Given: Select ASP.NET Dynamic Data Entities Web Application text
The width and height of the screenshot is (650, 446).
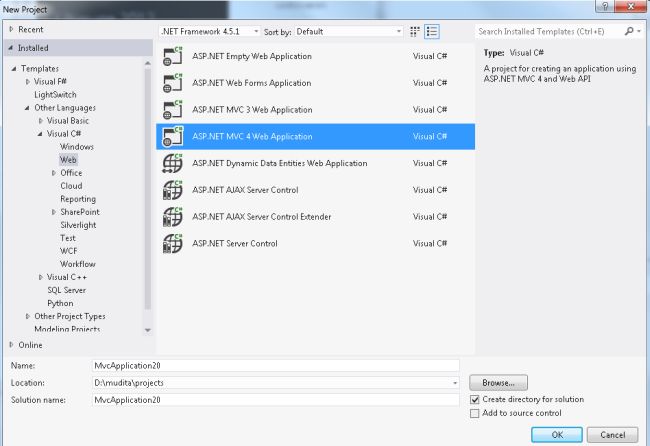Looking at the screenshot, I should 279,163.
